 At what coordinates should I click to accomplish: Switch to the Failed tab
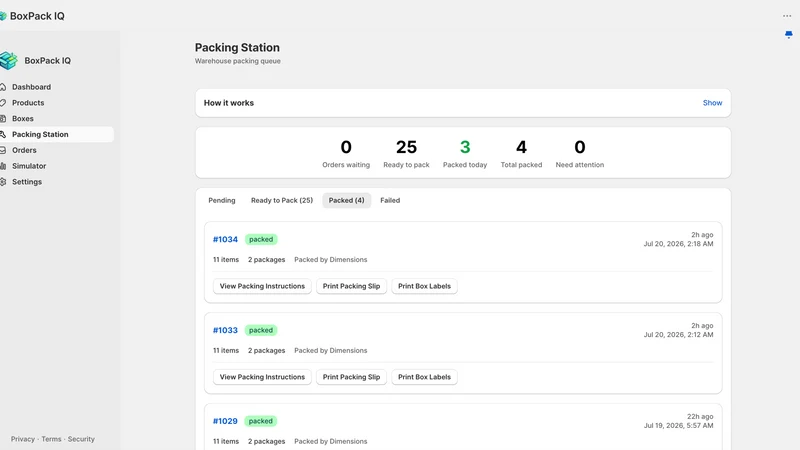coord(390,201)
